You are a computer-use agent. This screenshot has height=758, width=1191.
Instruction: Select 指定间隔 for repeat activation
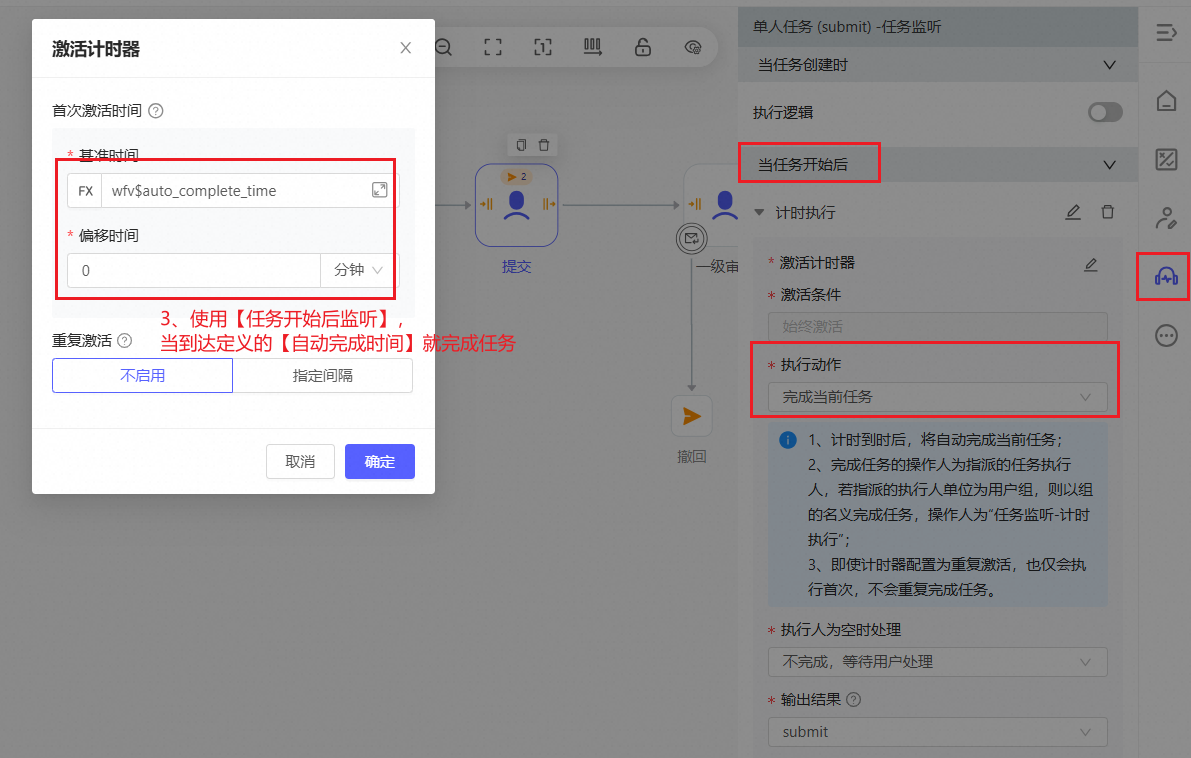[322, 376]
